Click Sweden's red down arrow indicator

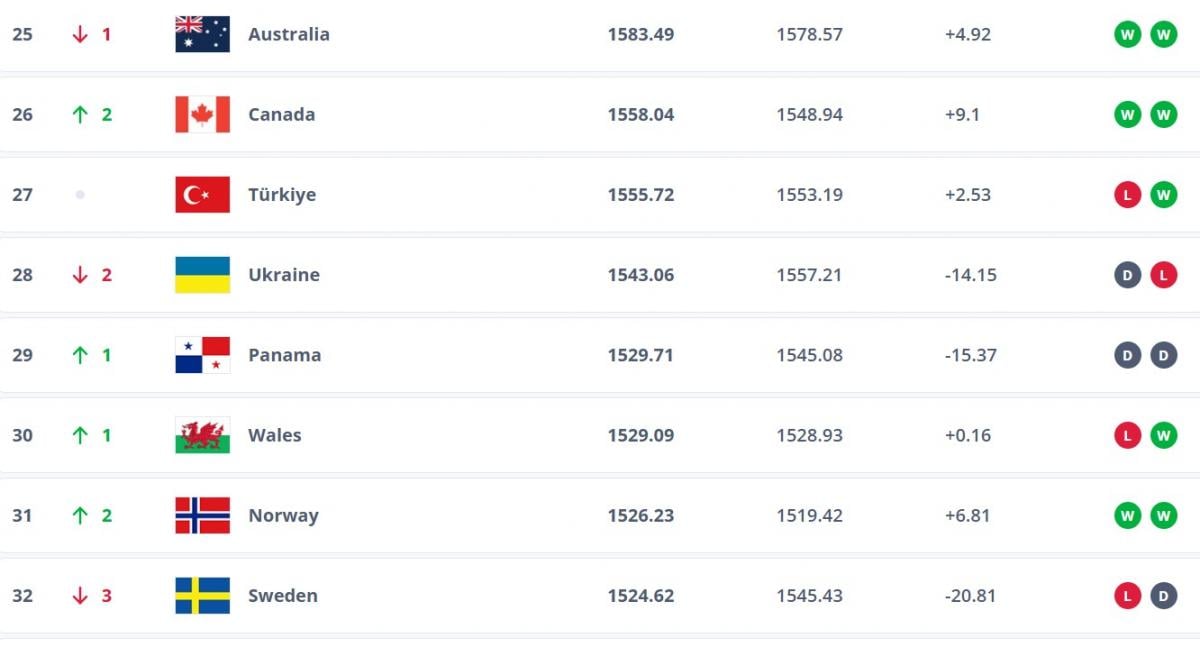point(80,595)
